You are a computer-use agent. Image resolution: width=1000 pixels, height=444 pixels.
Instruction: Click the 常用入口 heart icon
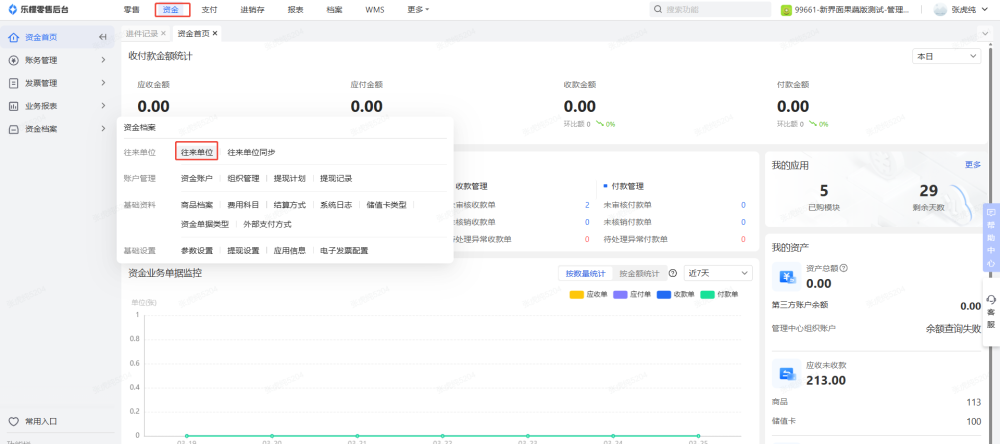click(x=13, y=422)
